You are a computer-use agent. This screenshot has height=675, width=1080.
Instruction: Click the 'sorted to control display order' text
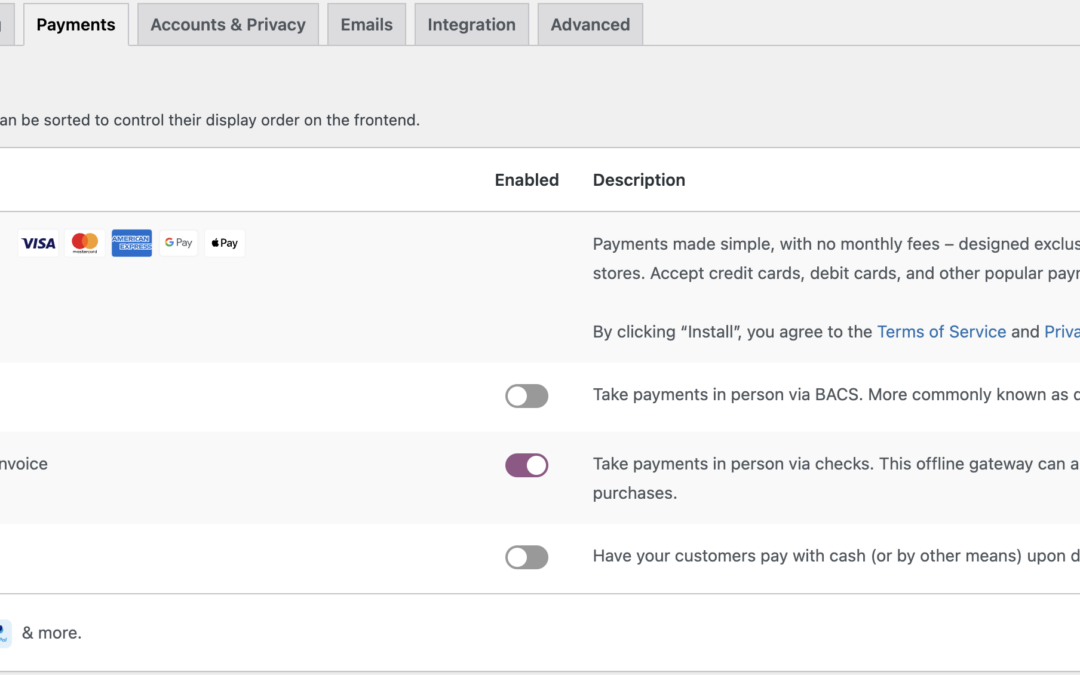pyautogui.click(x=210, y=120)
